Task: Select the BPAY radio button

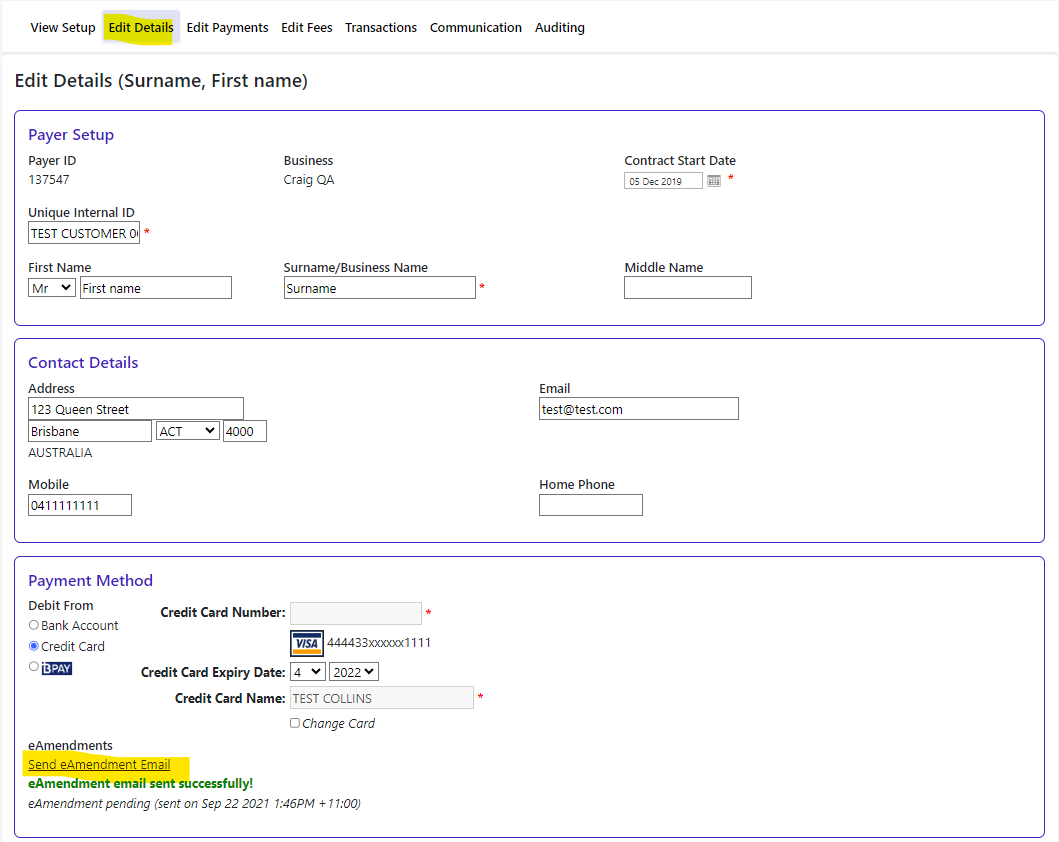Action: [34, 667]
